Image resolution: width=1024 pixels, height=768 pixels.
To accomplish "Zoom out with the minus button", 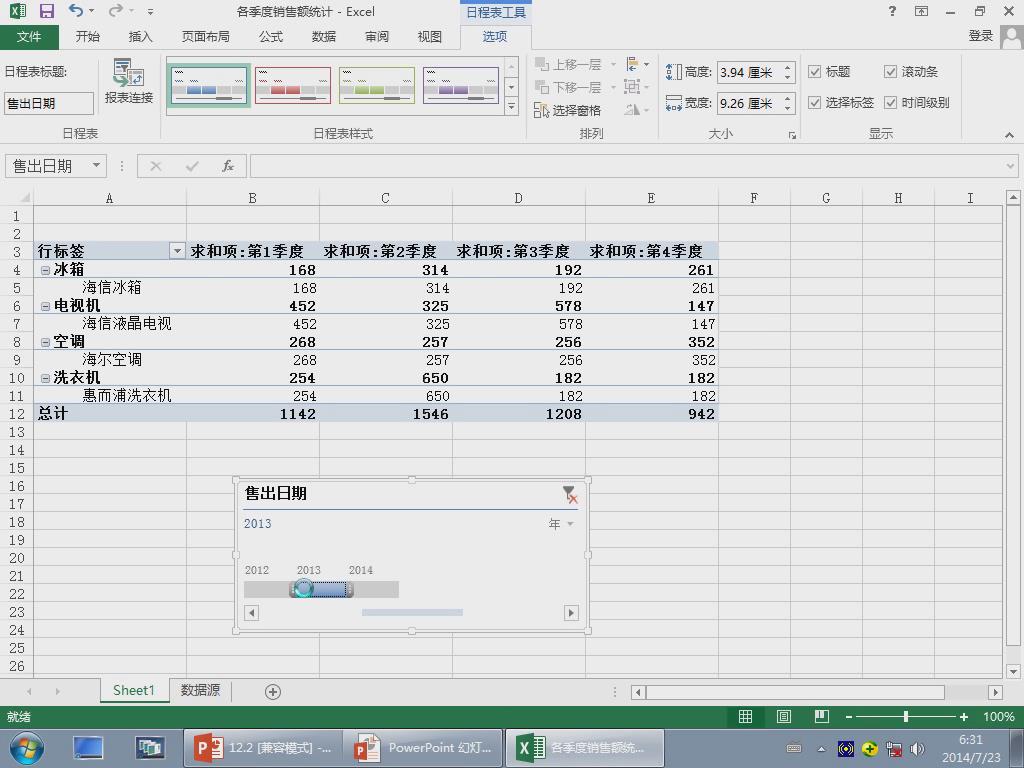I will pyautogui.click(x=848, y=716).
